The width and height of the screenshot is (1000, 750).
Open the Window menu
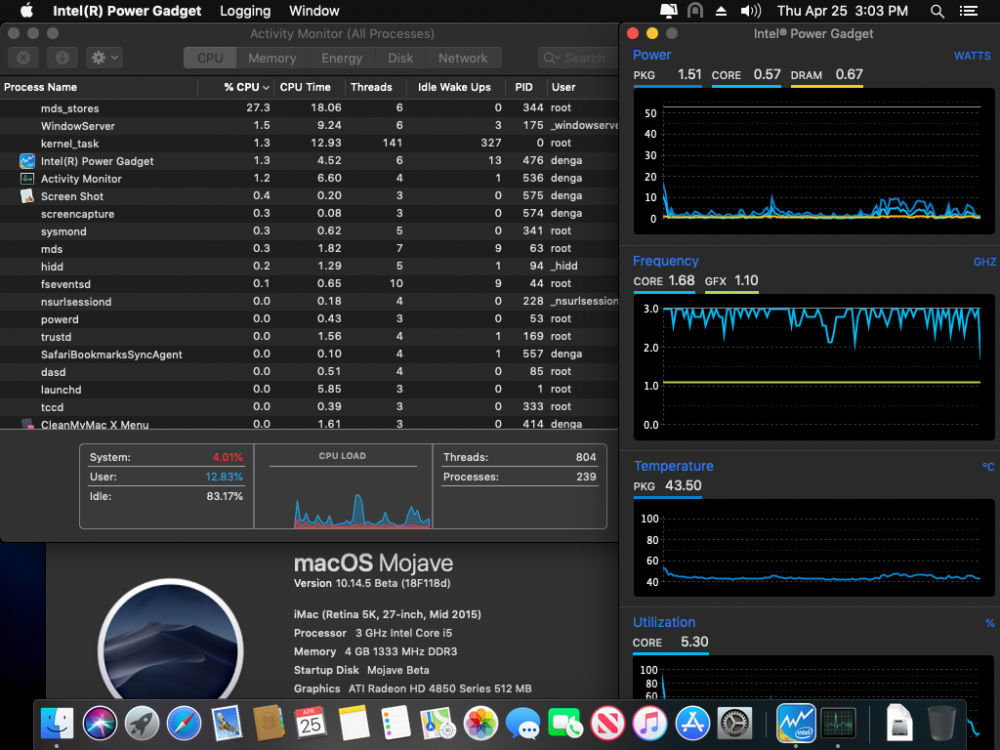pos(314,11)
